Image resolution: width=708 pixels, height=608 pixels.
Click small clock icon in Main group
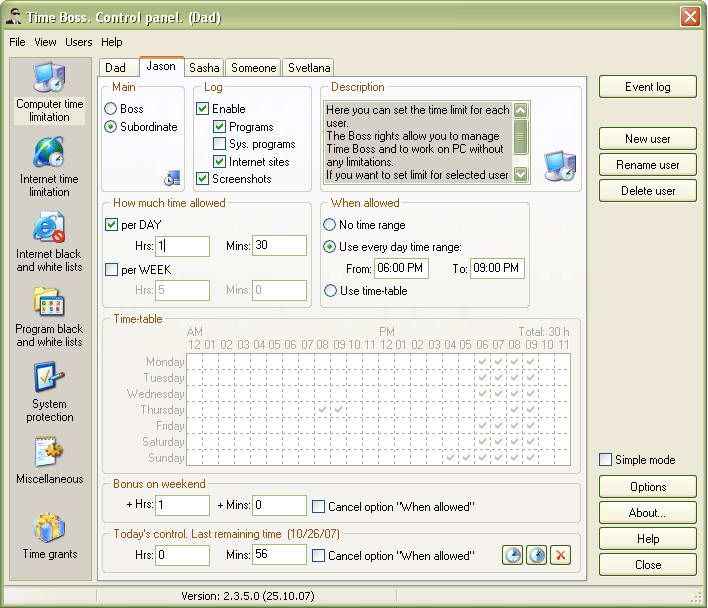pyautogui.click(x=172, y=178)
